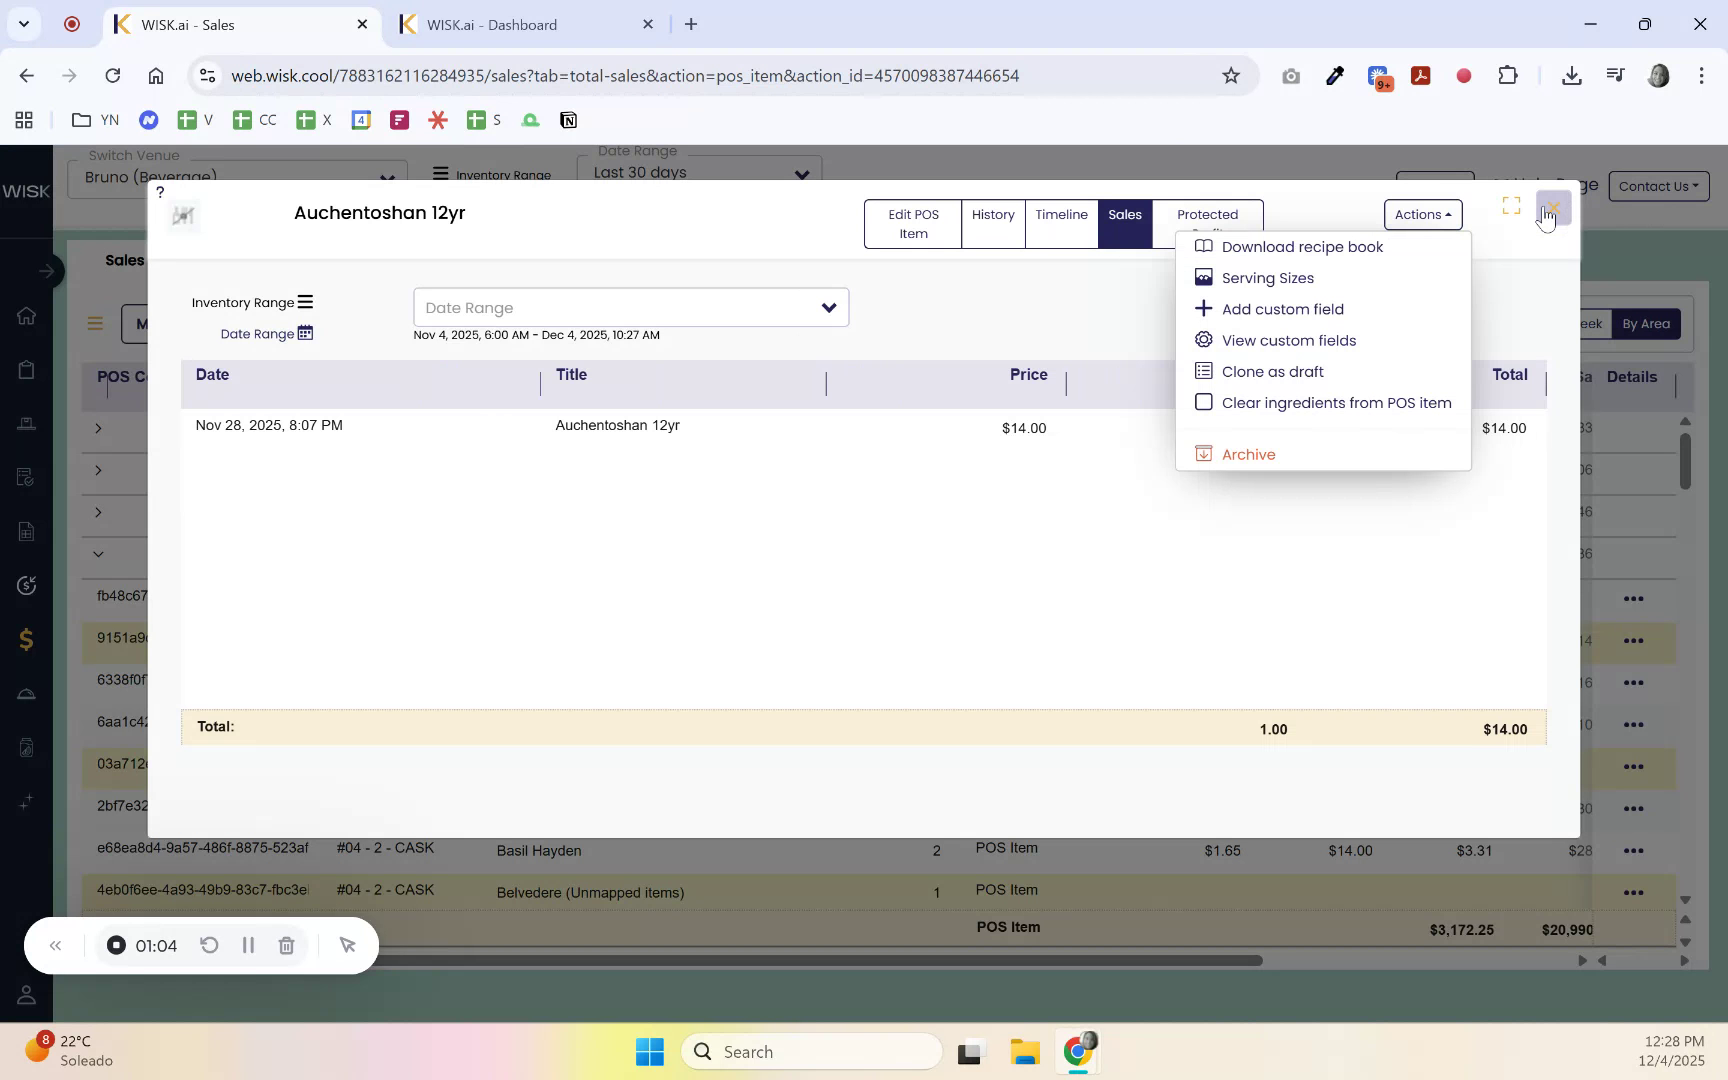1728x1080 pixels.
Task: Click the cloche venue icon in sidebar
Action: tap(27, 693)
